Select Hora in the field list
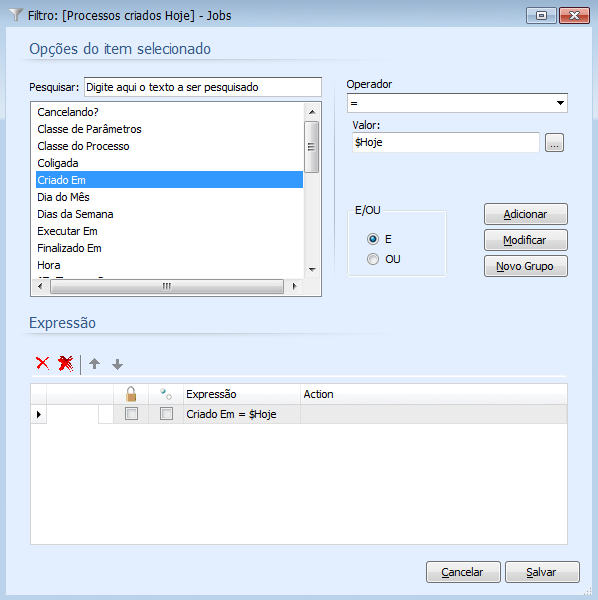The height and width of the screenshot is (600, 598). point(169,265)
